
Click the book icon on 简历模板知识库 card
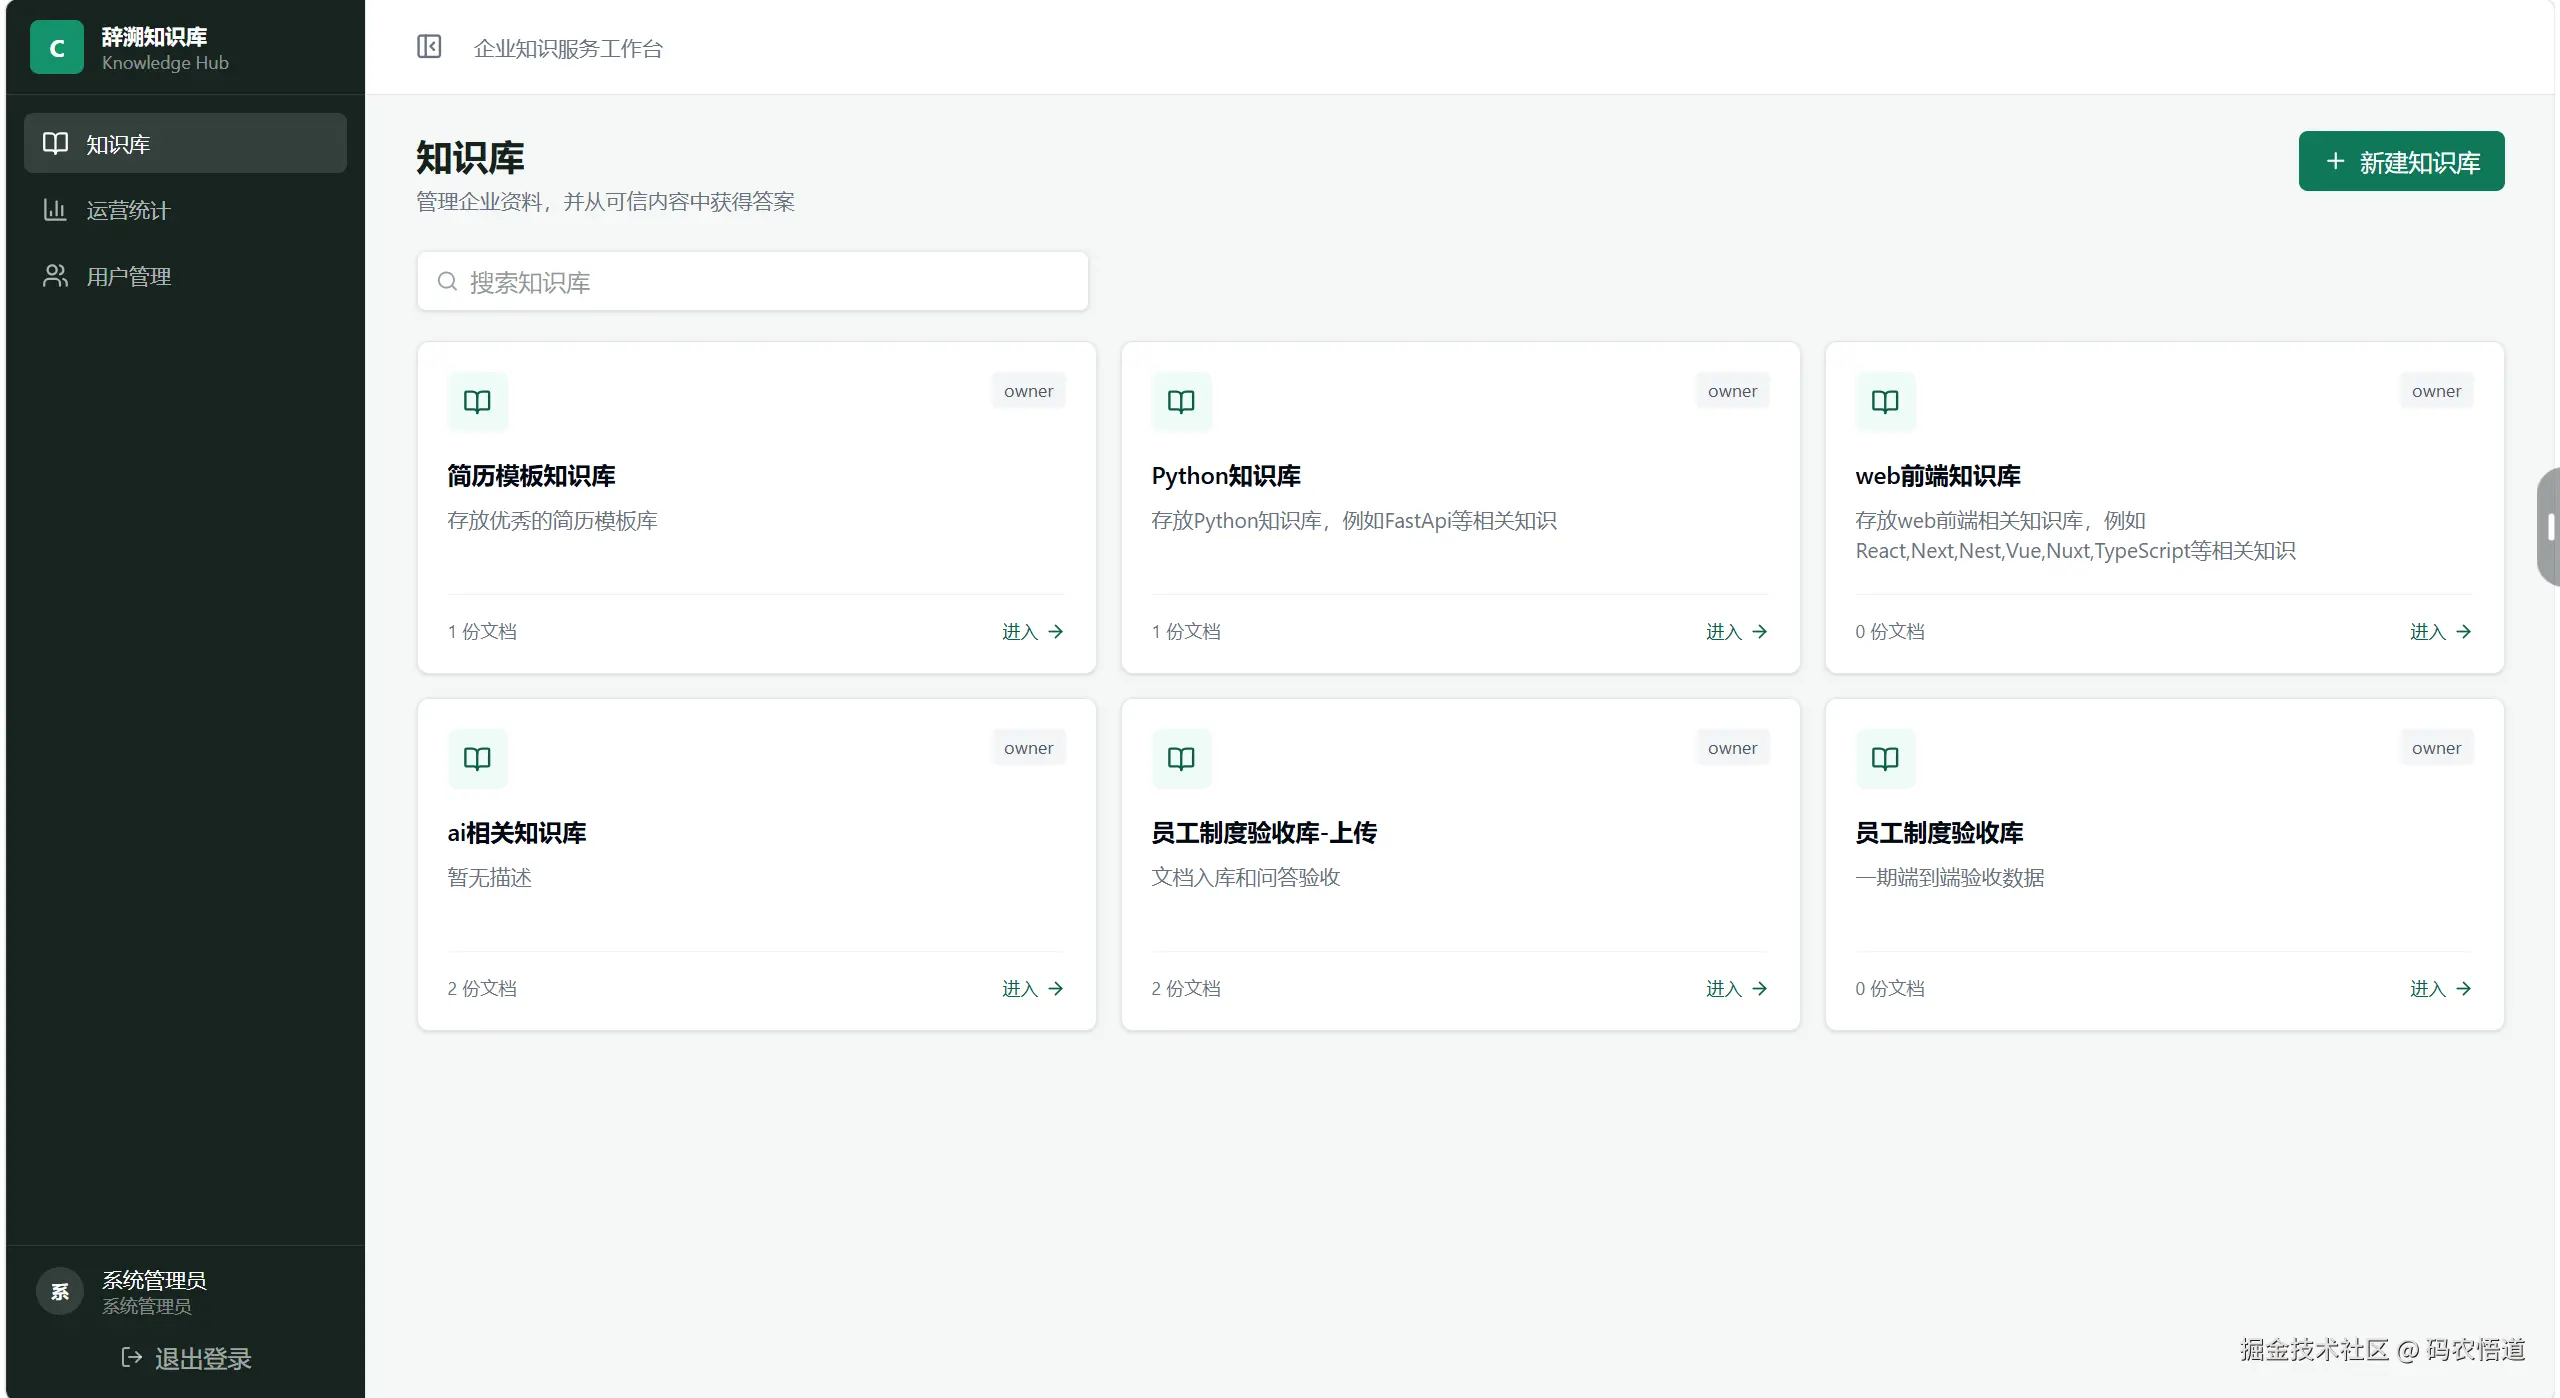[477, 402]
